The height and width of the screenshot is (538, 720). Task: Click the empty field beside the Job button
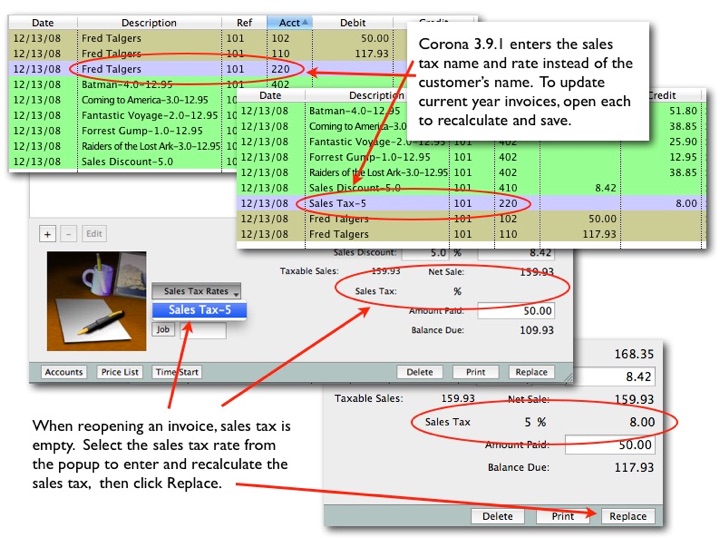pos(202,331)
